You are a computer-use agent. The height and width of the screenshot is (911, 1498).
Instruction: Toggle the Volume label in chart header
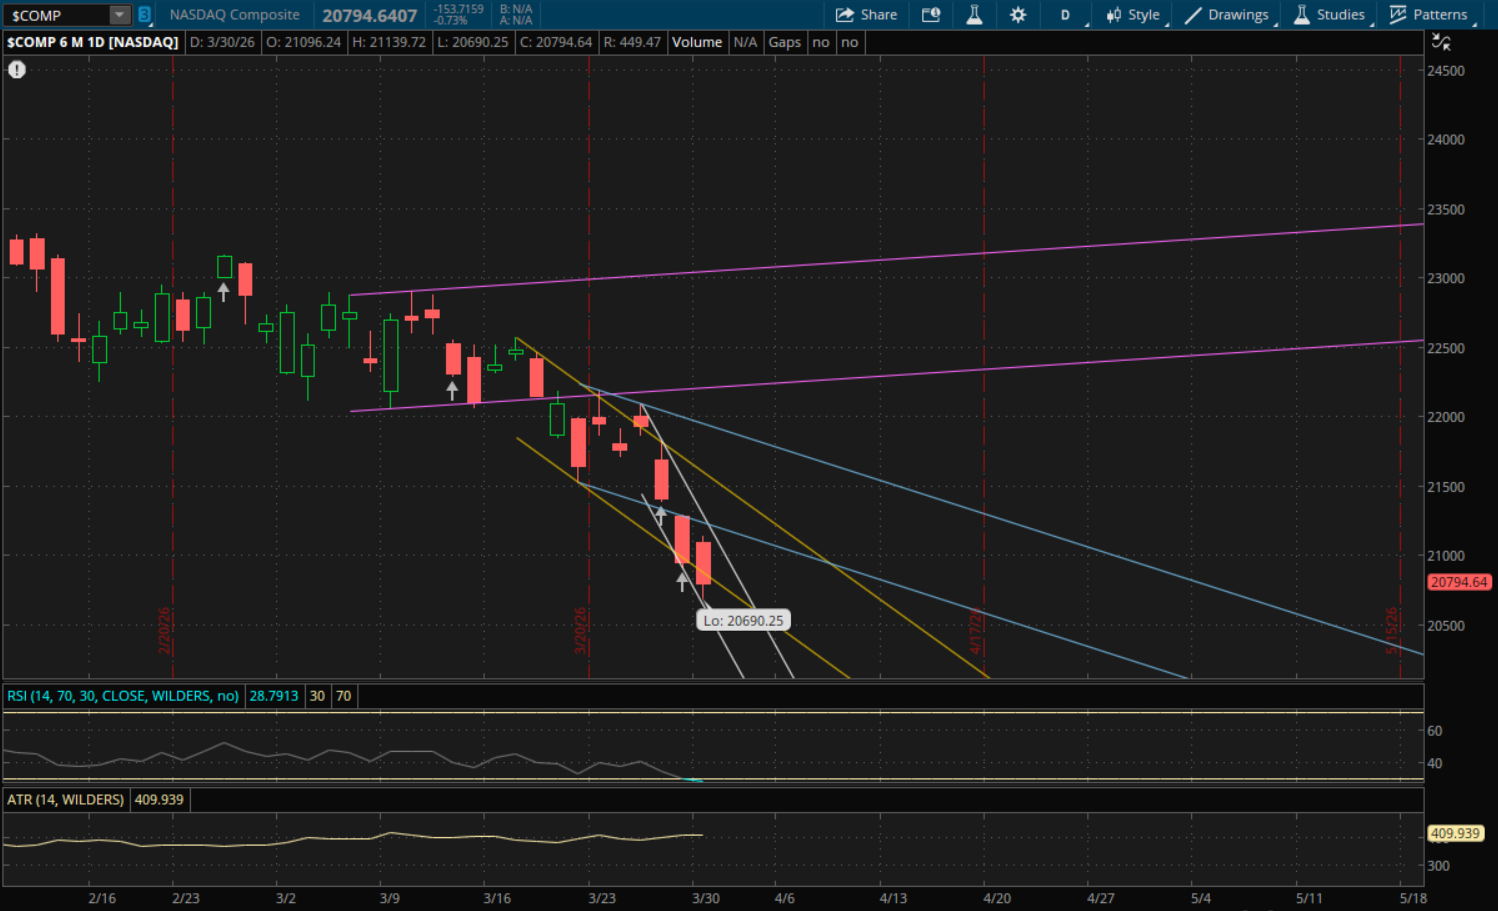[696, 42]
